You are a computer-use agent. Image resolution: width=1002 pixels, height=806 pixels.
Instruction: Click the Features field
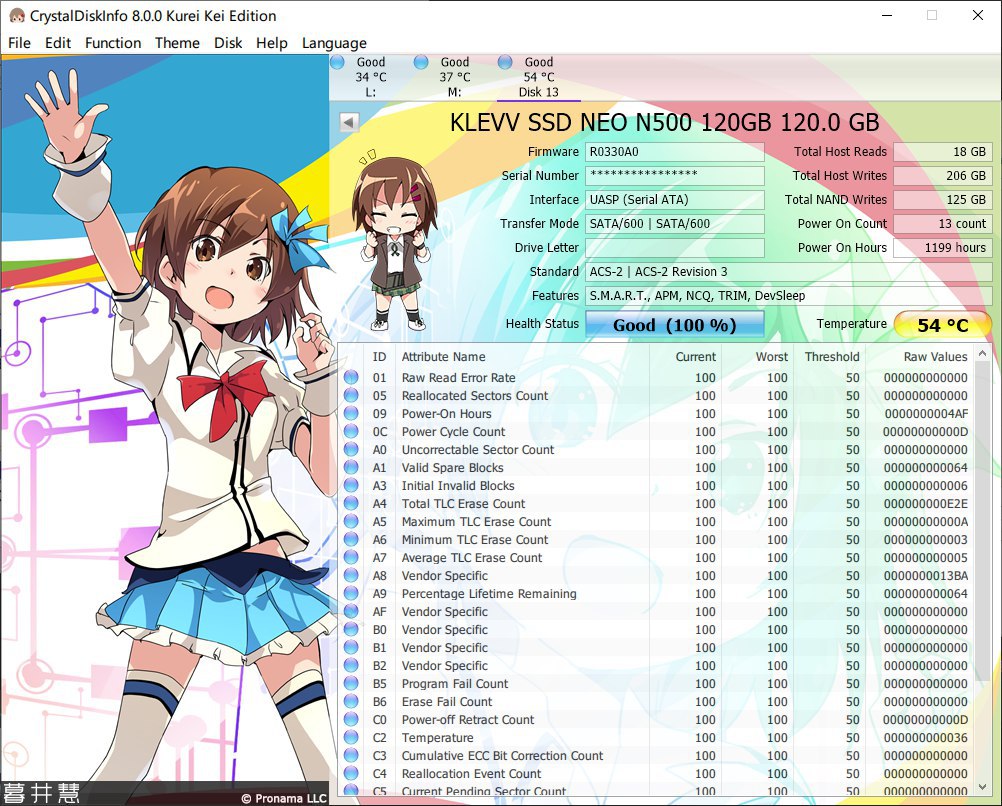click(x=789, y=296)
